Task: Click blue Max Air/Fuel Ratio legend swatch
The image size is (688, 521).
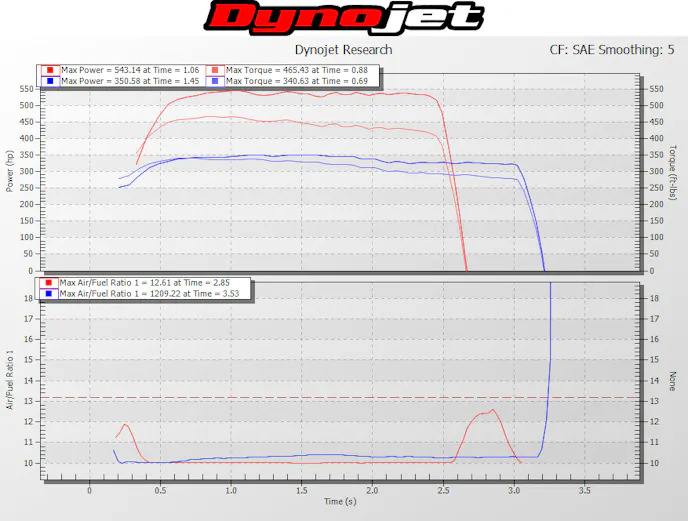Action: tap(49, 294)
